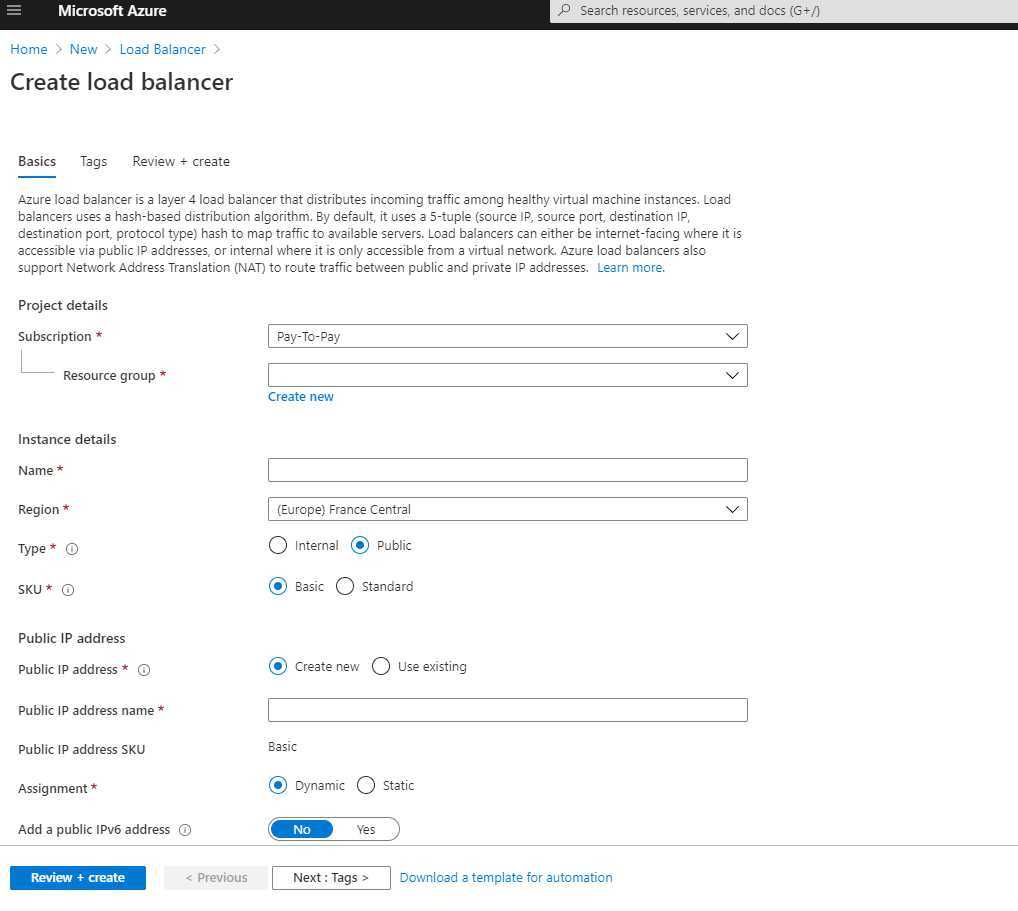Select the Public load balancer type
This screenshot has width=1018, height=911.
click(360, 545)
